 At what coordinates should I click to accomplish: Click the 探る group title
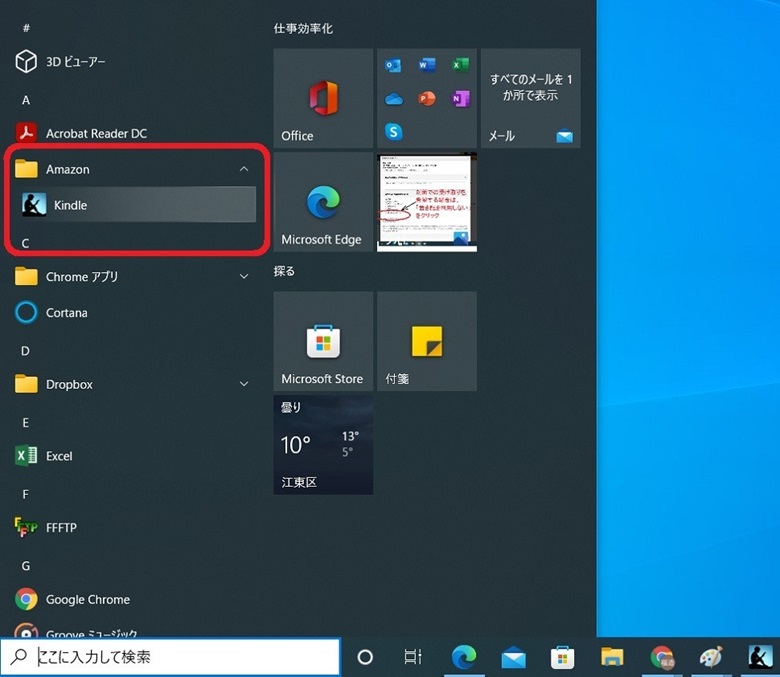pos(284,271)
